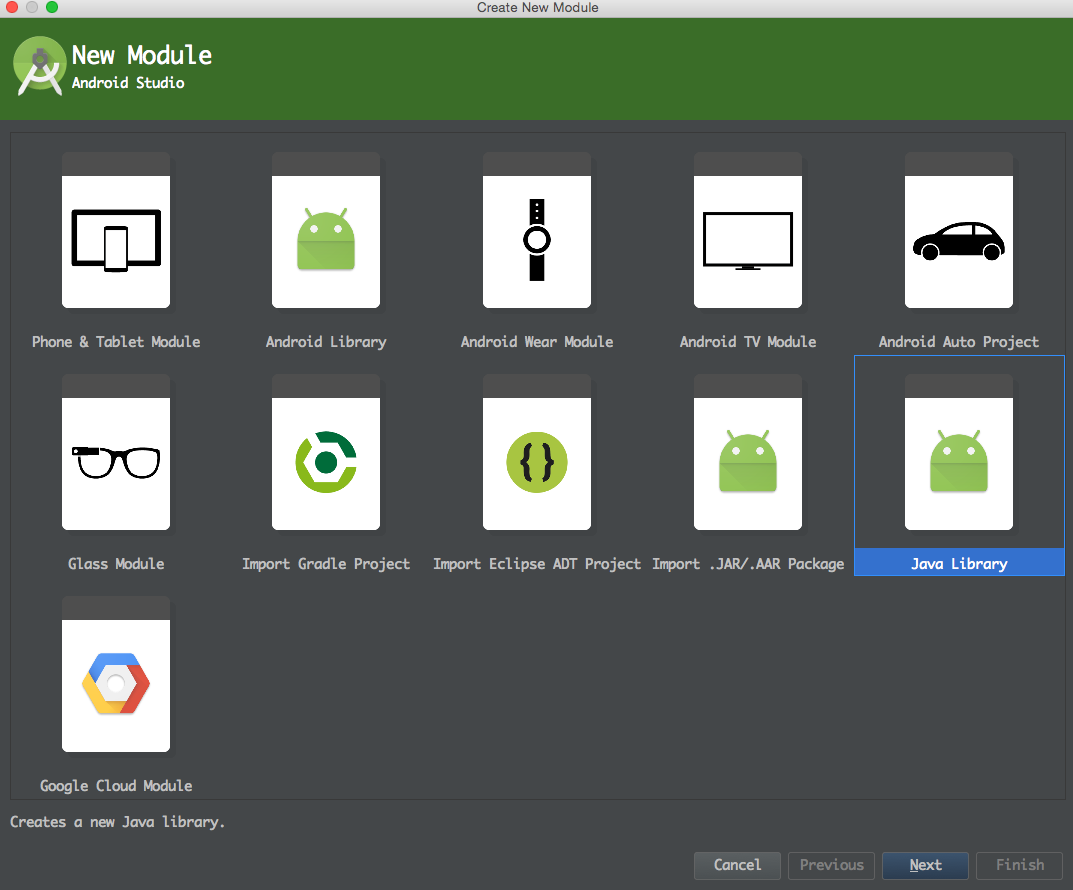This screenshot has width=1073, height=890.
Task: Click the Java Library module icon
Action: (959, 463)
